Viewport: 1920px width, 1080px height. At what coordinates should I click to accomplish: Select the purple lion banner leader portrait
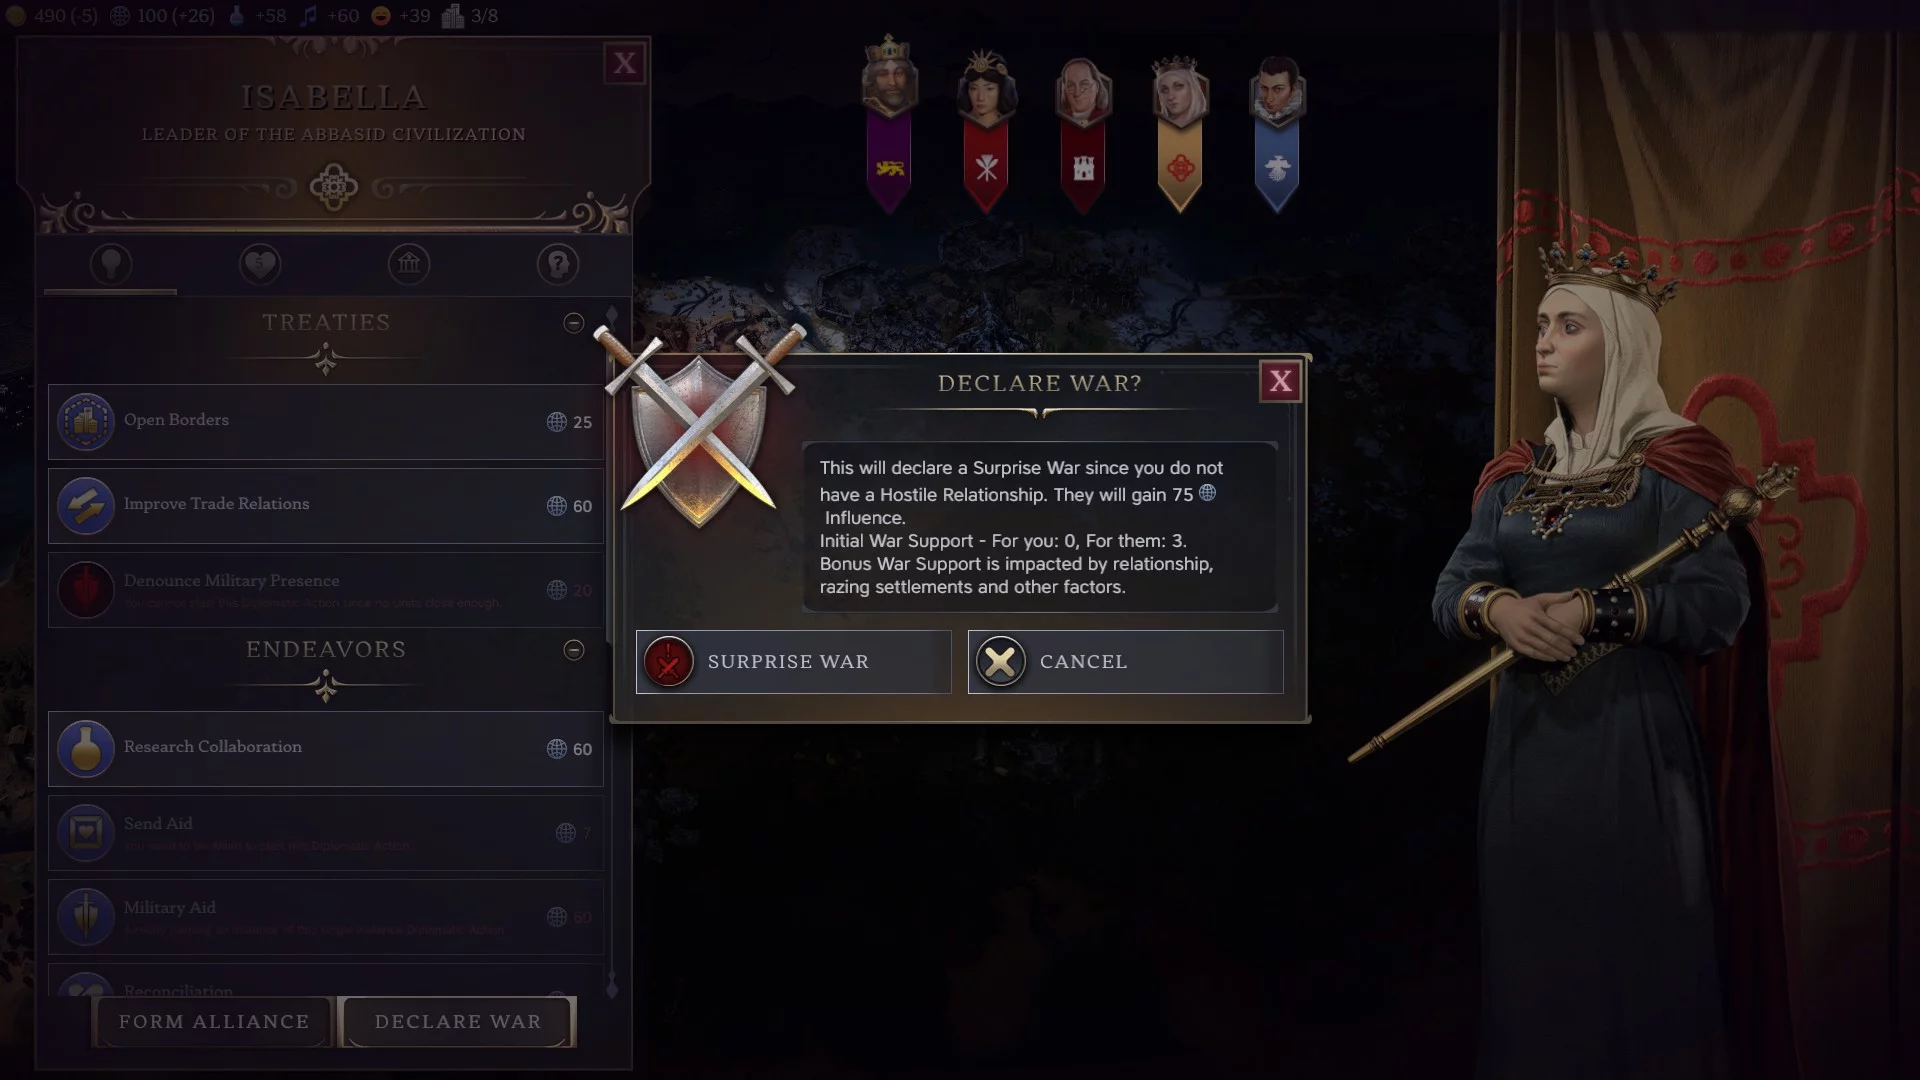coord(888,124)
